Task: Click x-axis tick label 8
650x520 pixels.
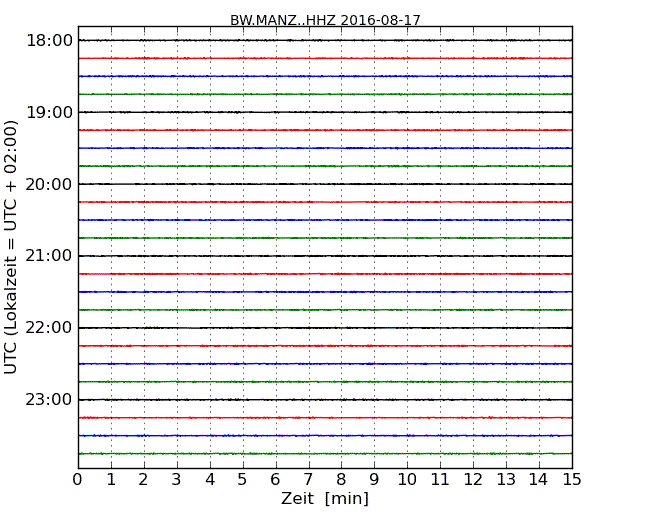Action: tap(342, 480)
